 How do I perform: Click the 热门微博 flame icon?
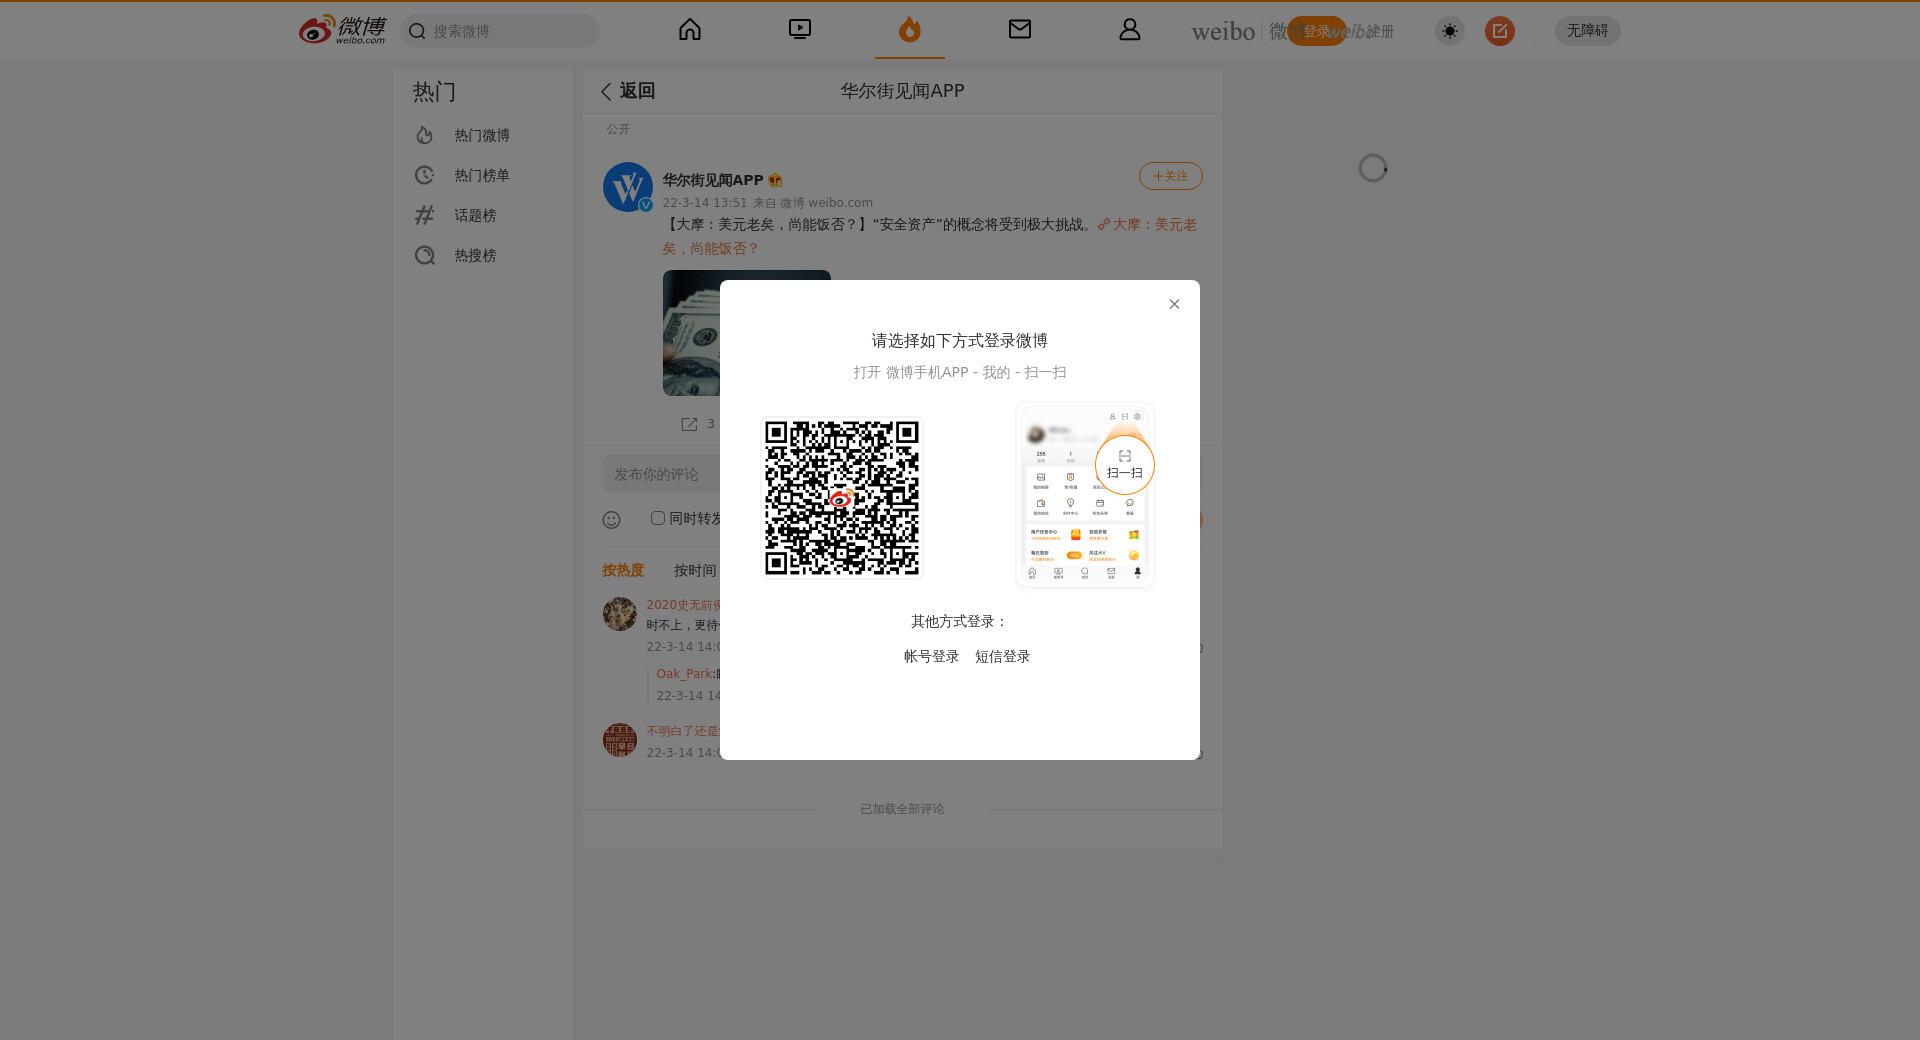coord(425,135)
